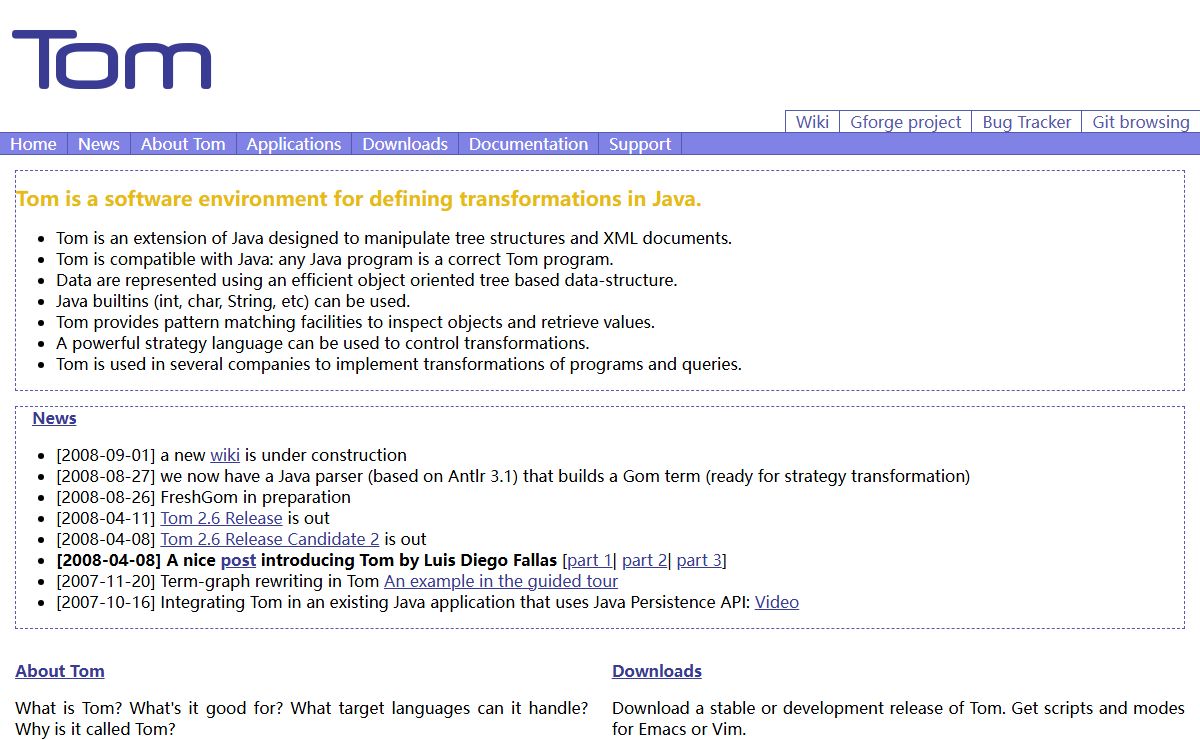Viewport: 1200px width, 740px height.
Task: Open the Git browsing tab
Action: pos(1141,122)
